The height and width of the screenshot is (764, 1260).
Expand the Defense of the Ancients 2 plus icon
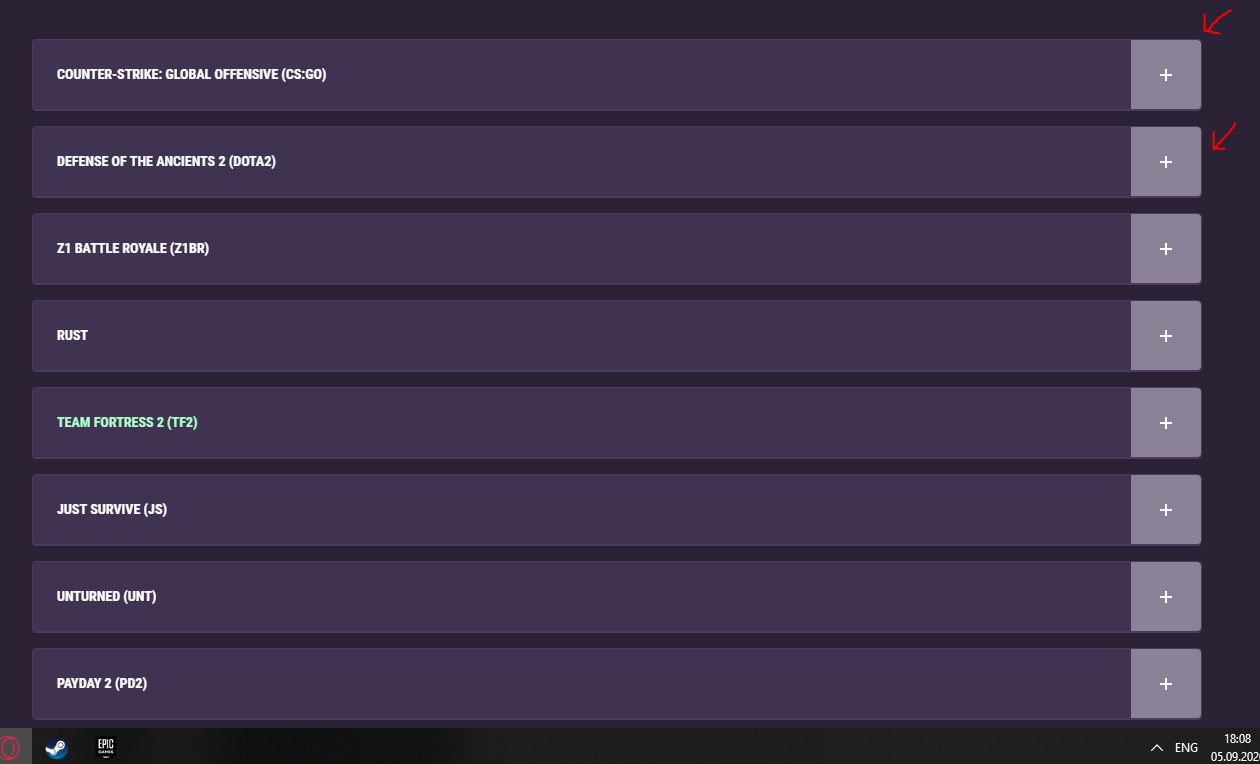click(1165, 162)
